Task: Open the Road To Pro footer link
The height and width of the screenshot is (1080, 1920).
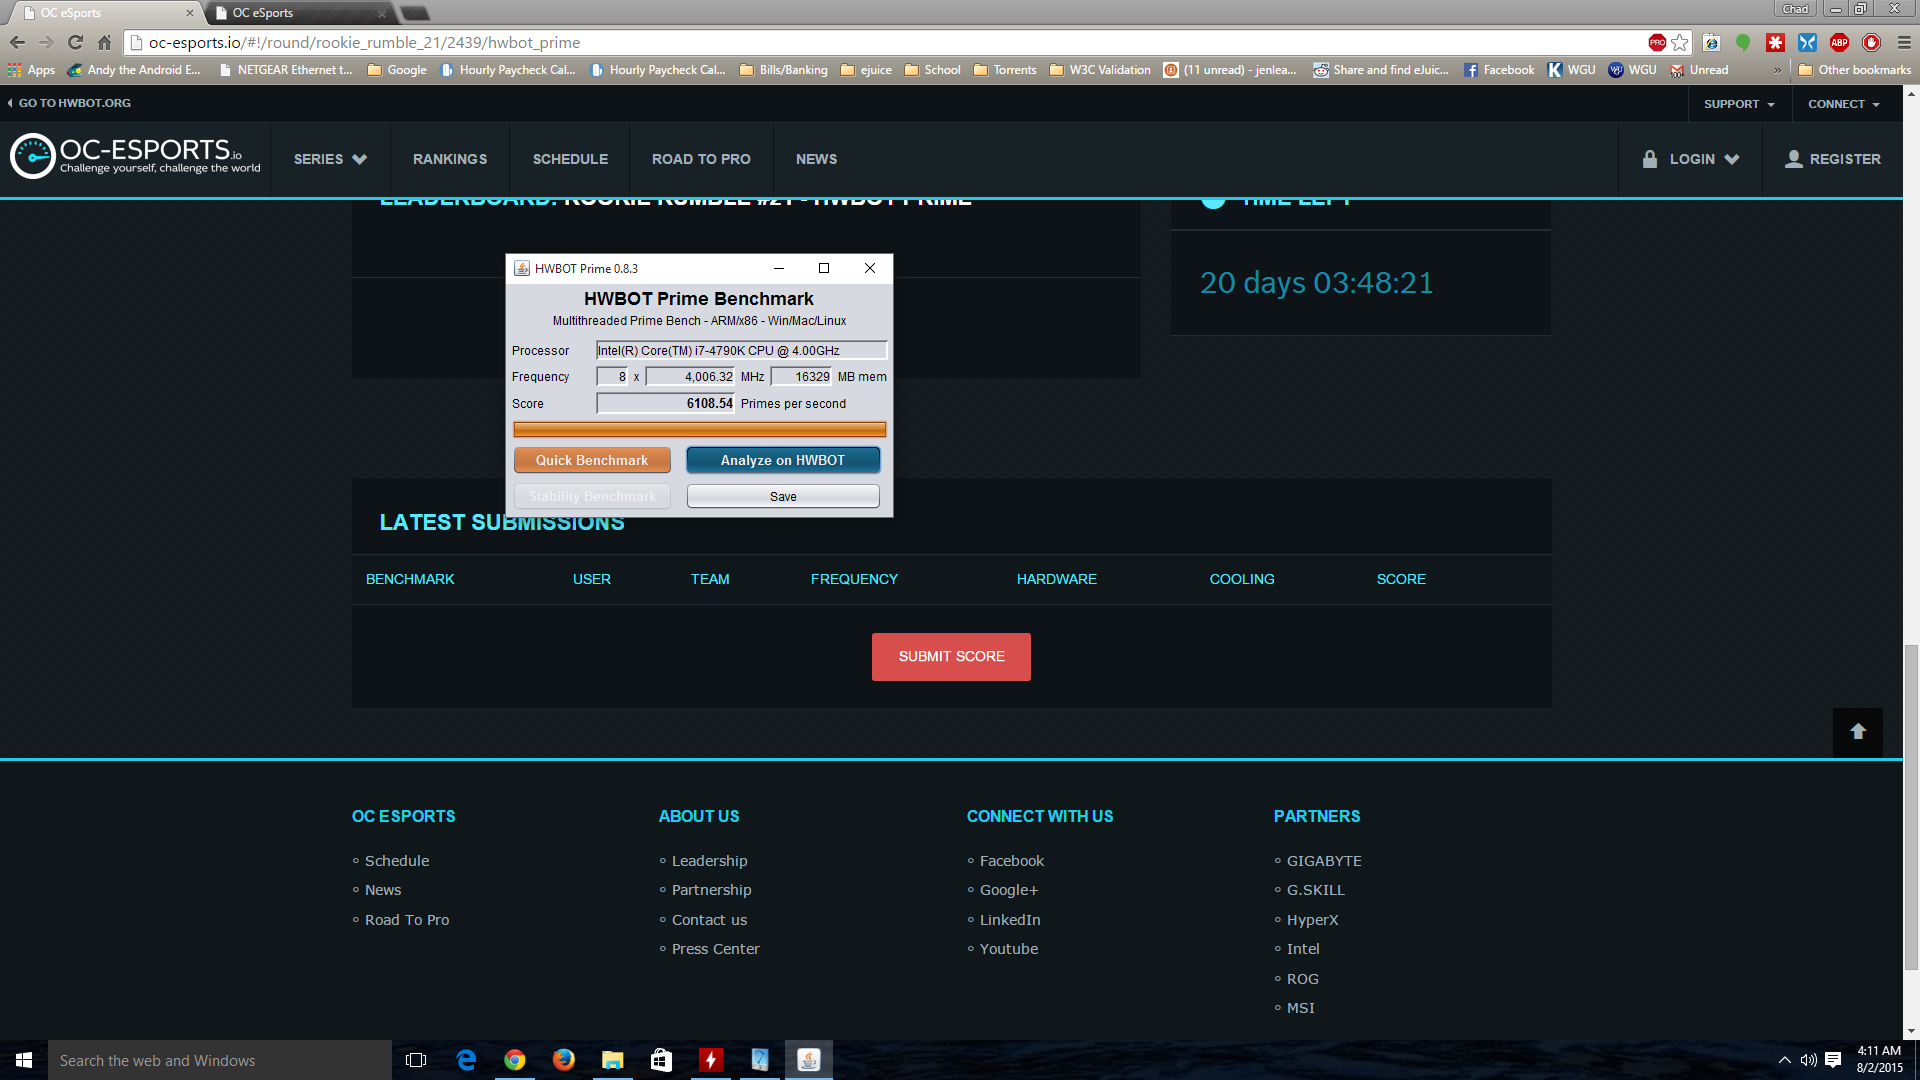Action: [x=406, y=920]
